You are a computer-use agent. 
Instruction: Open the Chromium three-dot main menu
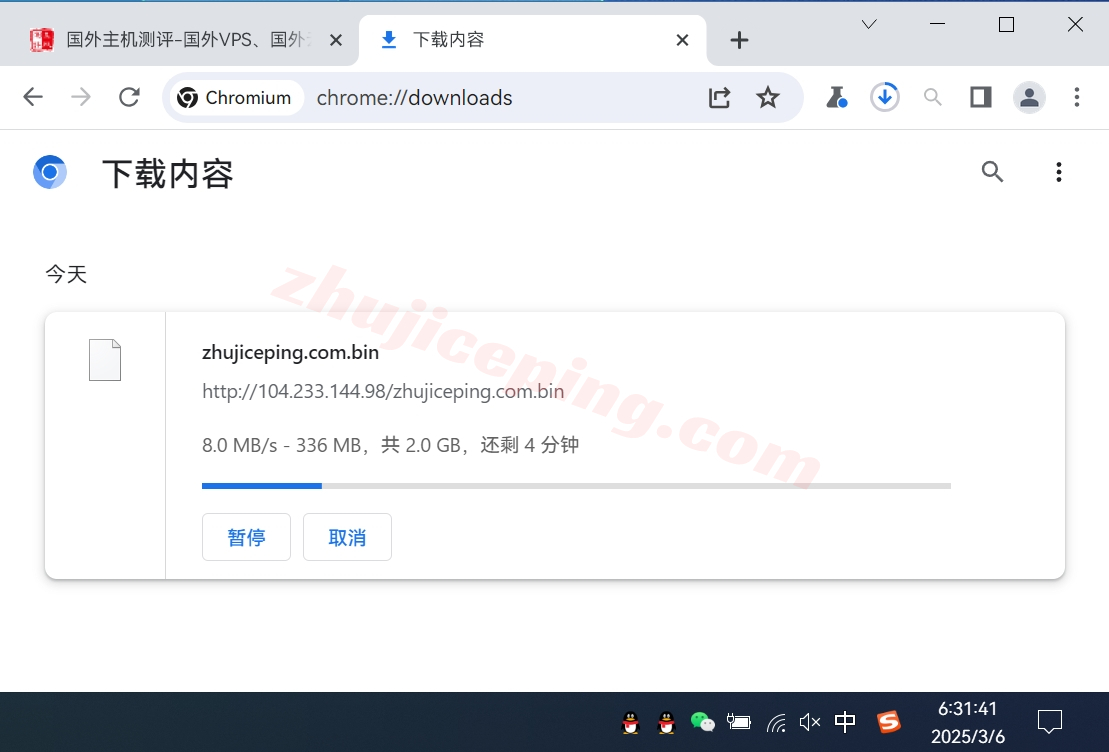(x=1076, y=98)
